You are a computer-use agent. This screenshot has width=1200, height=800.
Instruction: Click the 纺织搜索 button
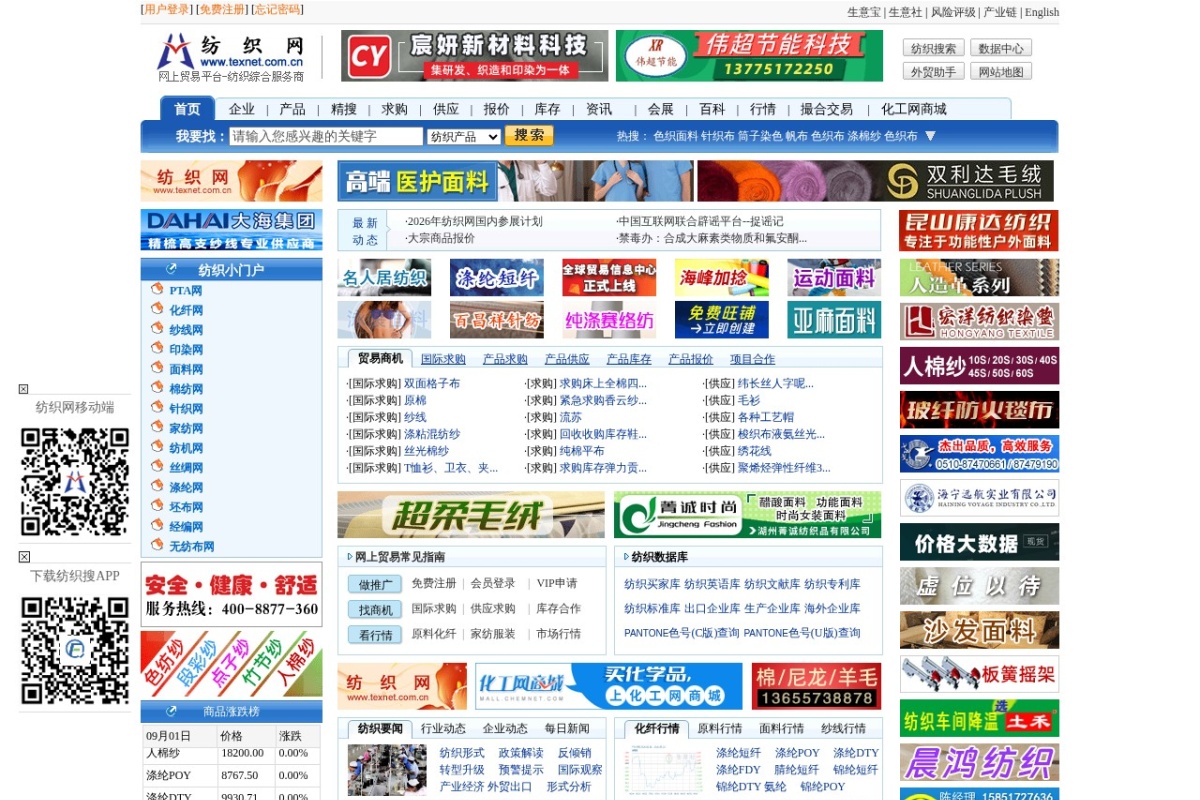pyautogui.click(x=934, y=48)
